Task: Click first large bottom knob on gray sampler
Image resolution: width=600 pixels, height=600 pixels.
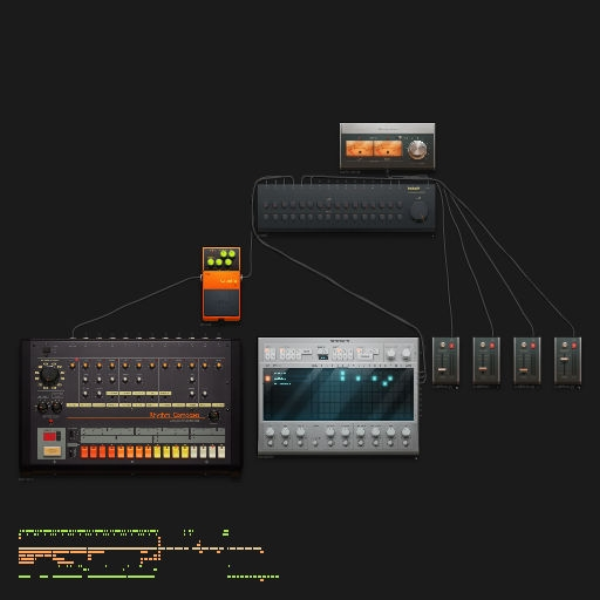Action: 270,432
